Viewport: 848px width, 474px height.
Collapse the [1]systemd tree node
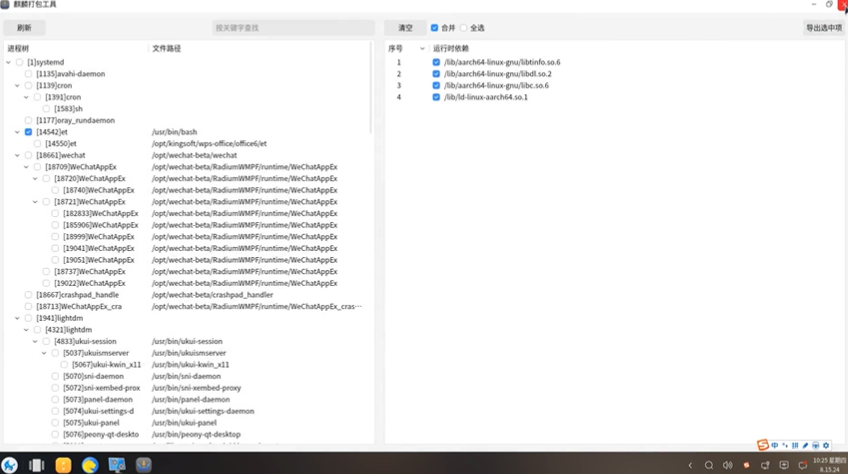pos(8,62)
